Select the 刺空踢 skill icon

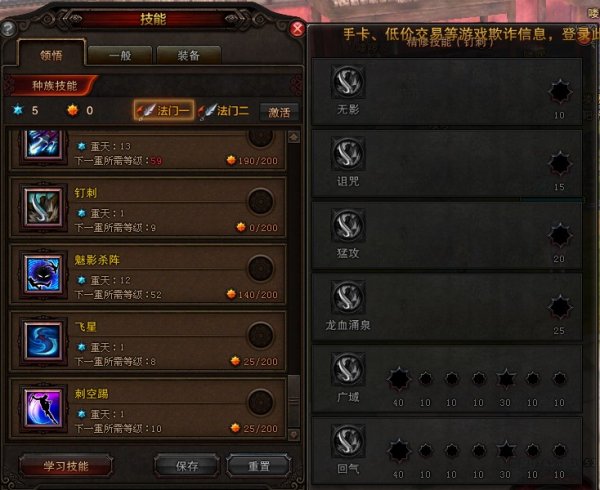pos(43,408)
